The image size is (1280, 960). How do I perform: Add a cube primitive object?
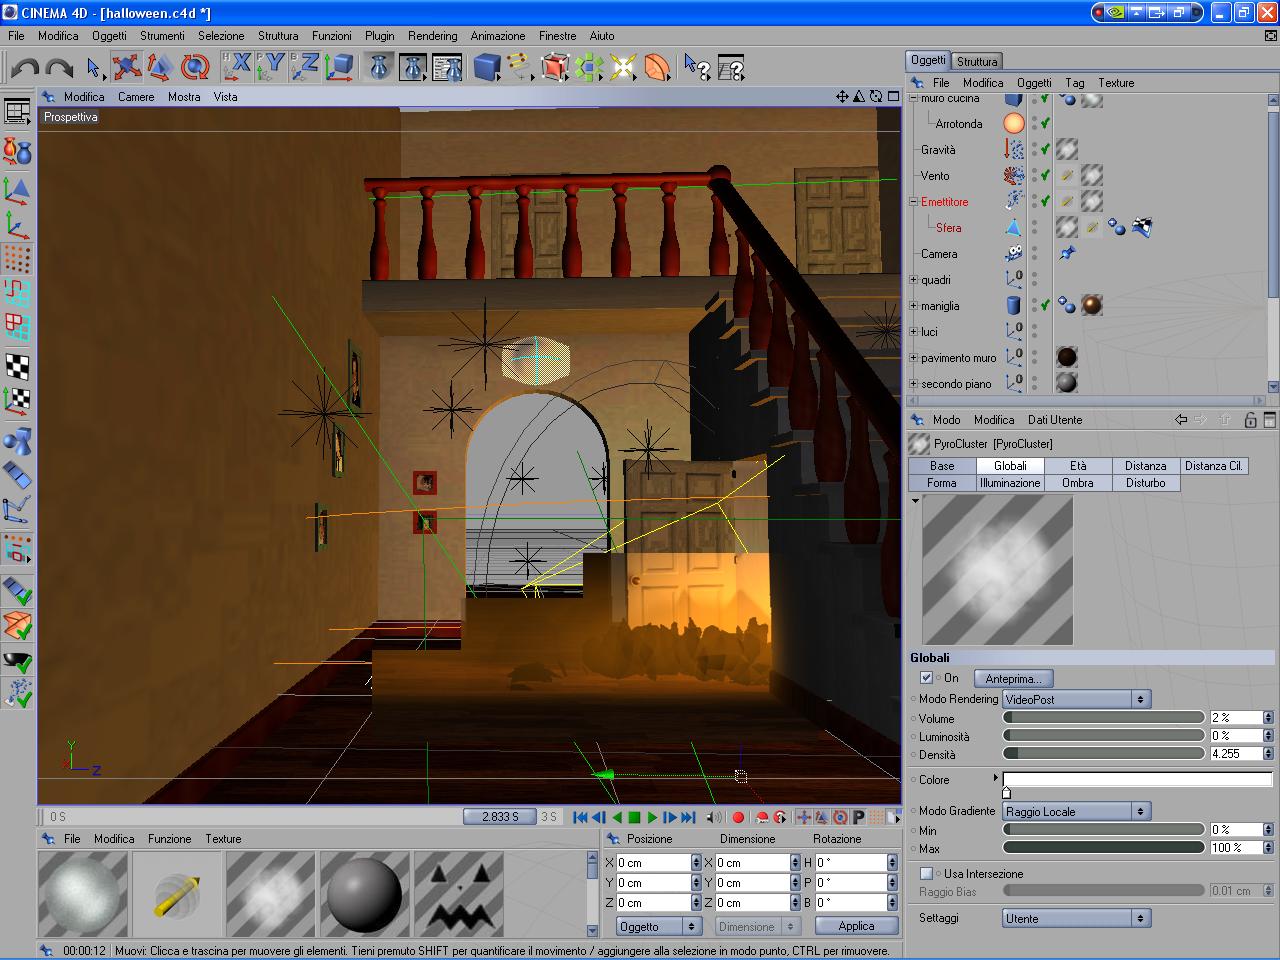point(487,67)
